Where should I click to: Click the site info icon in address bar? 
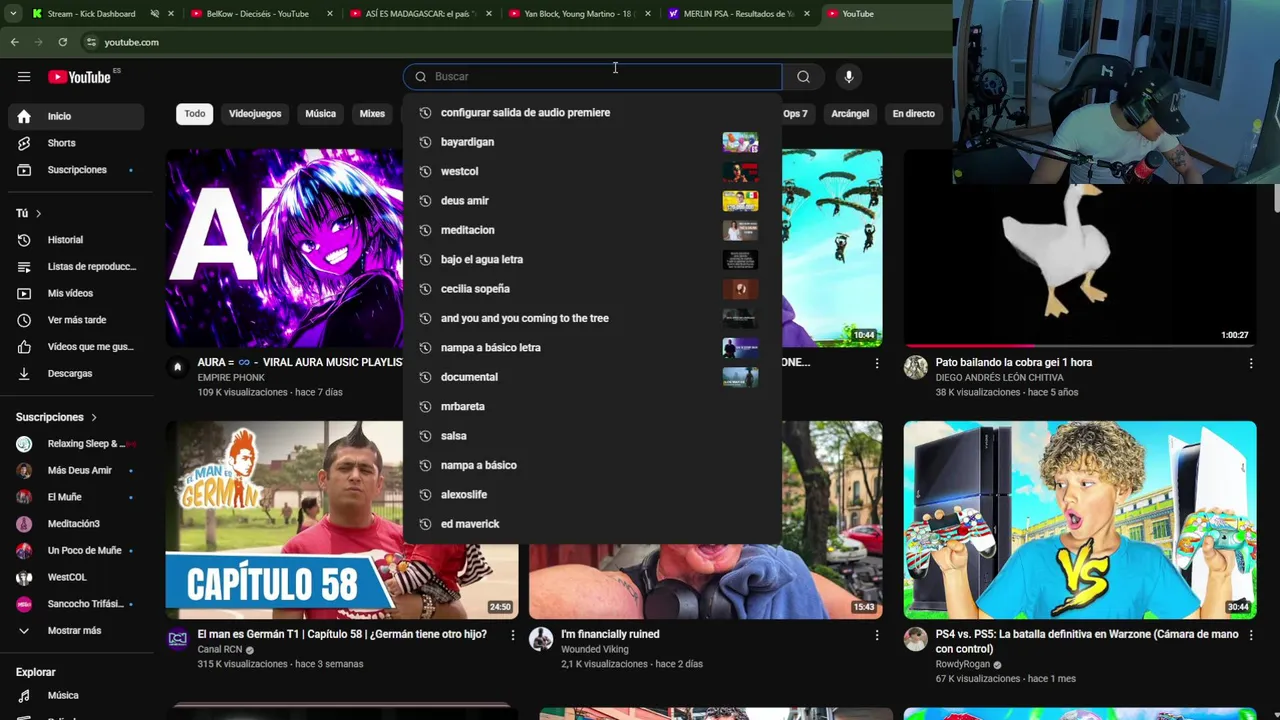coord(91,42)
